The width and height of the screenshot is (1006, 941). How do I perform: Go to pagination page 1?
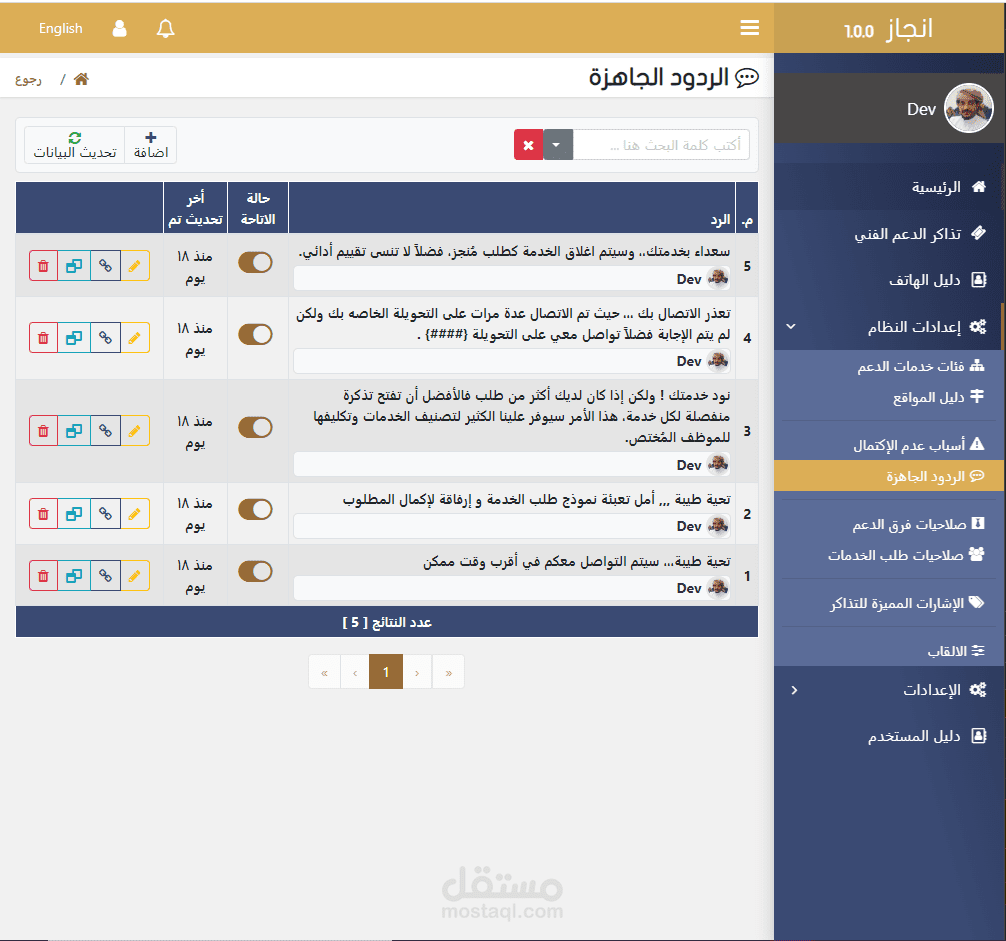(x=386, y=672)
